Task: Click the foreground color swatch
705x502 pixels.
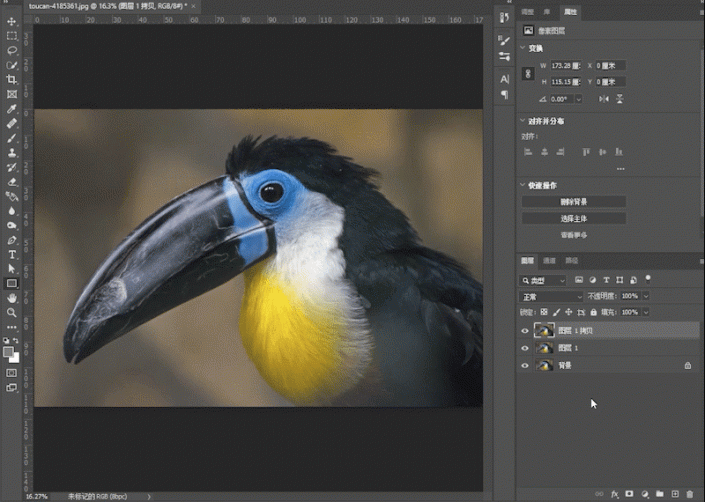Action: pyautogui.click(x=9, y=350)
